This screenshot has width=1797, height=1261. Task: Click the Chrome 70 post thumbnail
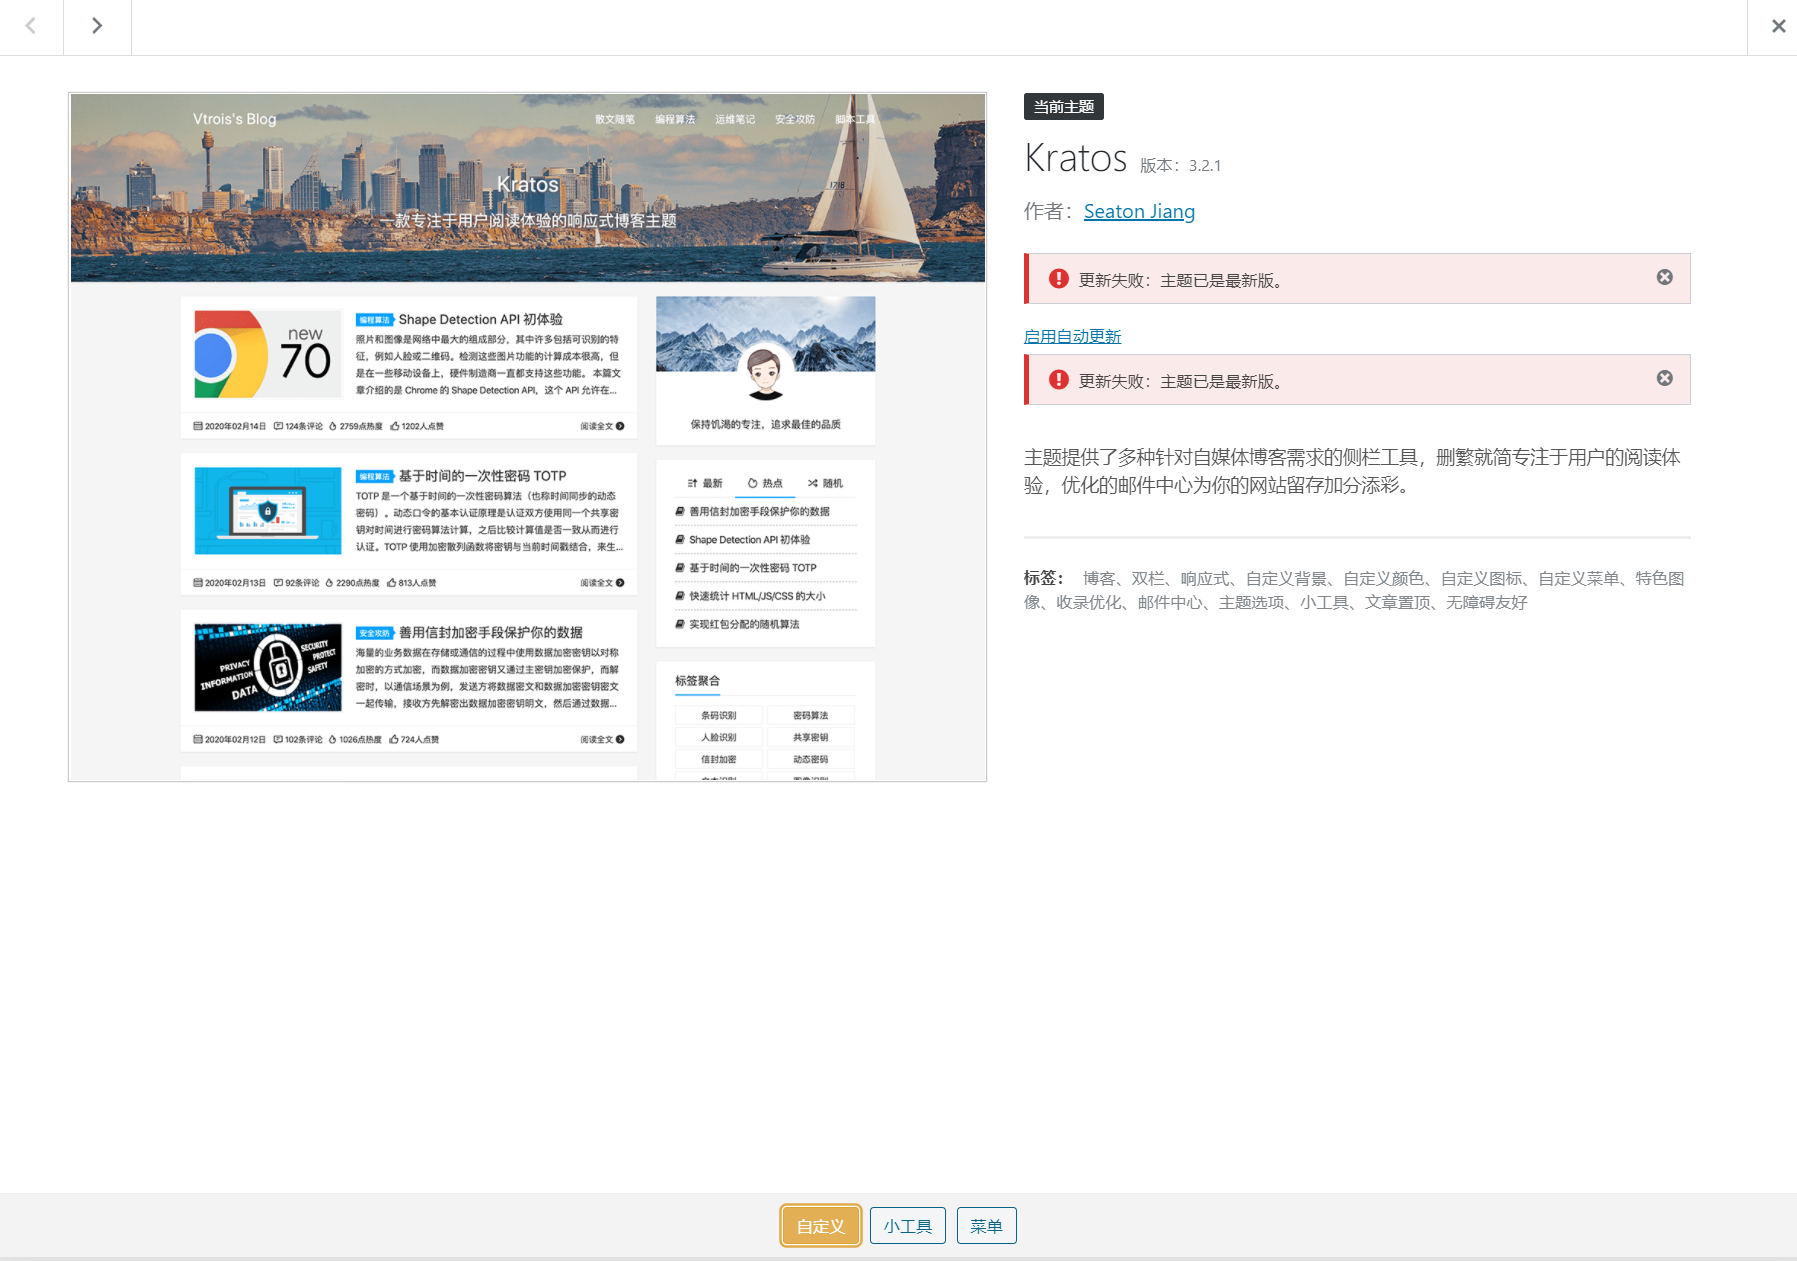click(x=266, y=355)
